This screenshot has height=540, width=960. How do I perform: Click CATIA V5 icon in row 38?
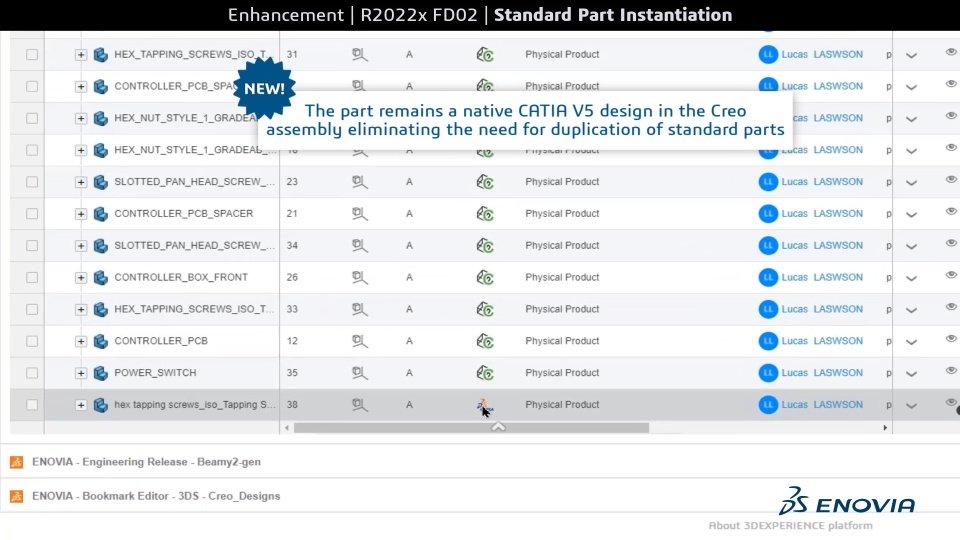tap(484, 405)
